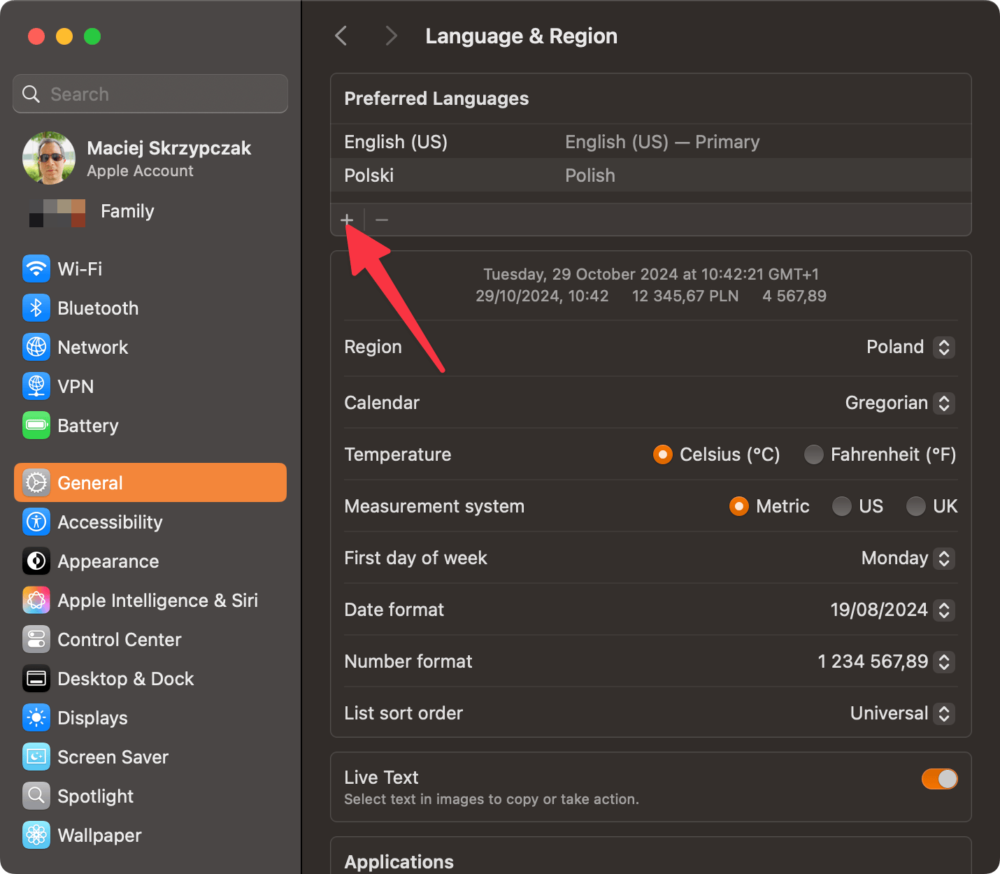Open Maciej Skrzypczak Apple Account

coord(150,158)
